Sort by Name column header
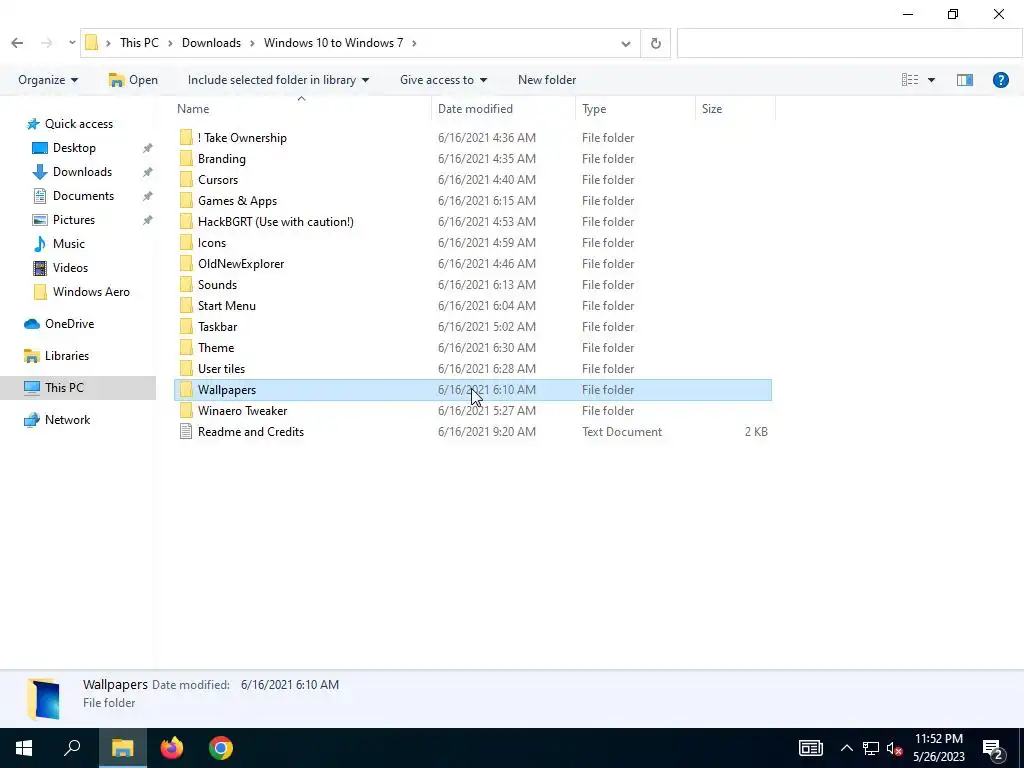Screen dimensions: 1024x768 tap(193, 108)
